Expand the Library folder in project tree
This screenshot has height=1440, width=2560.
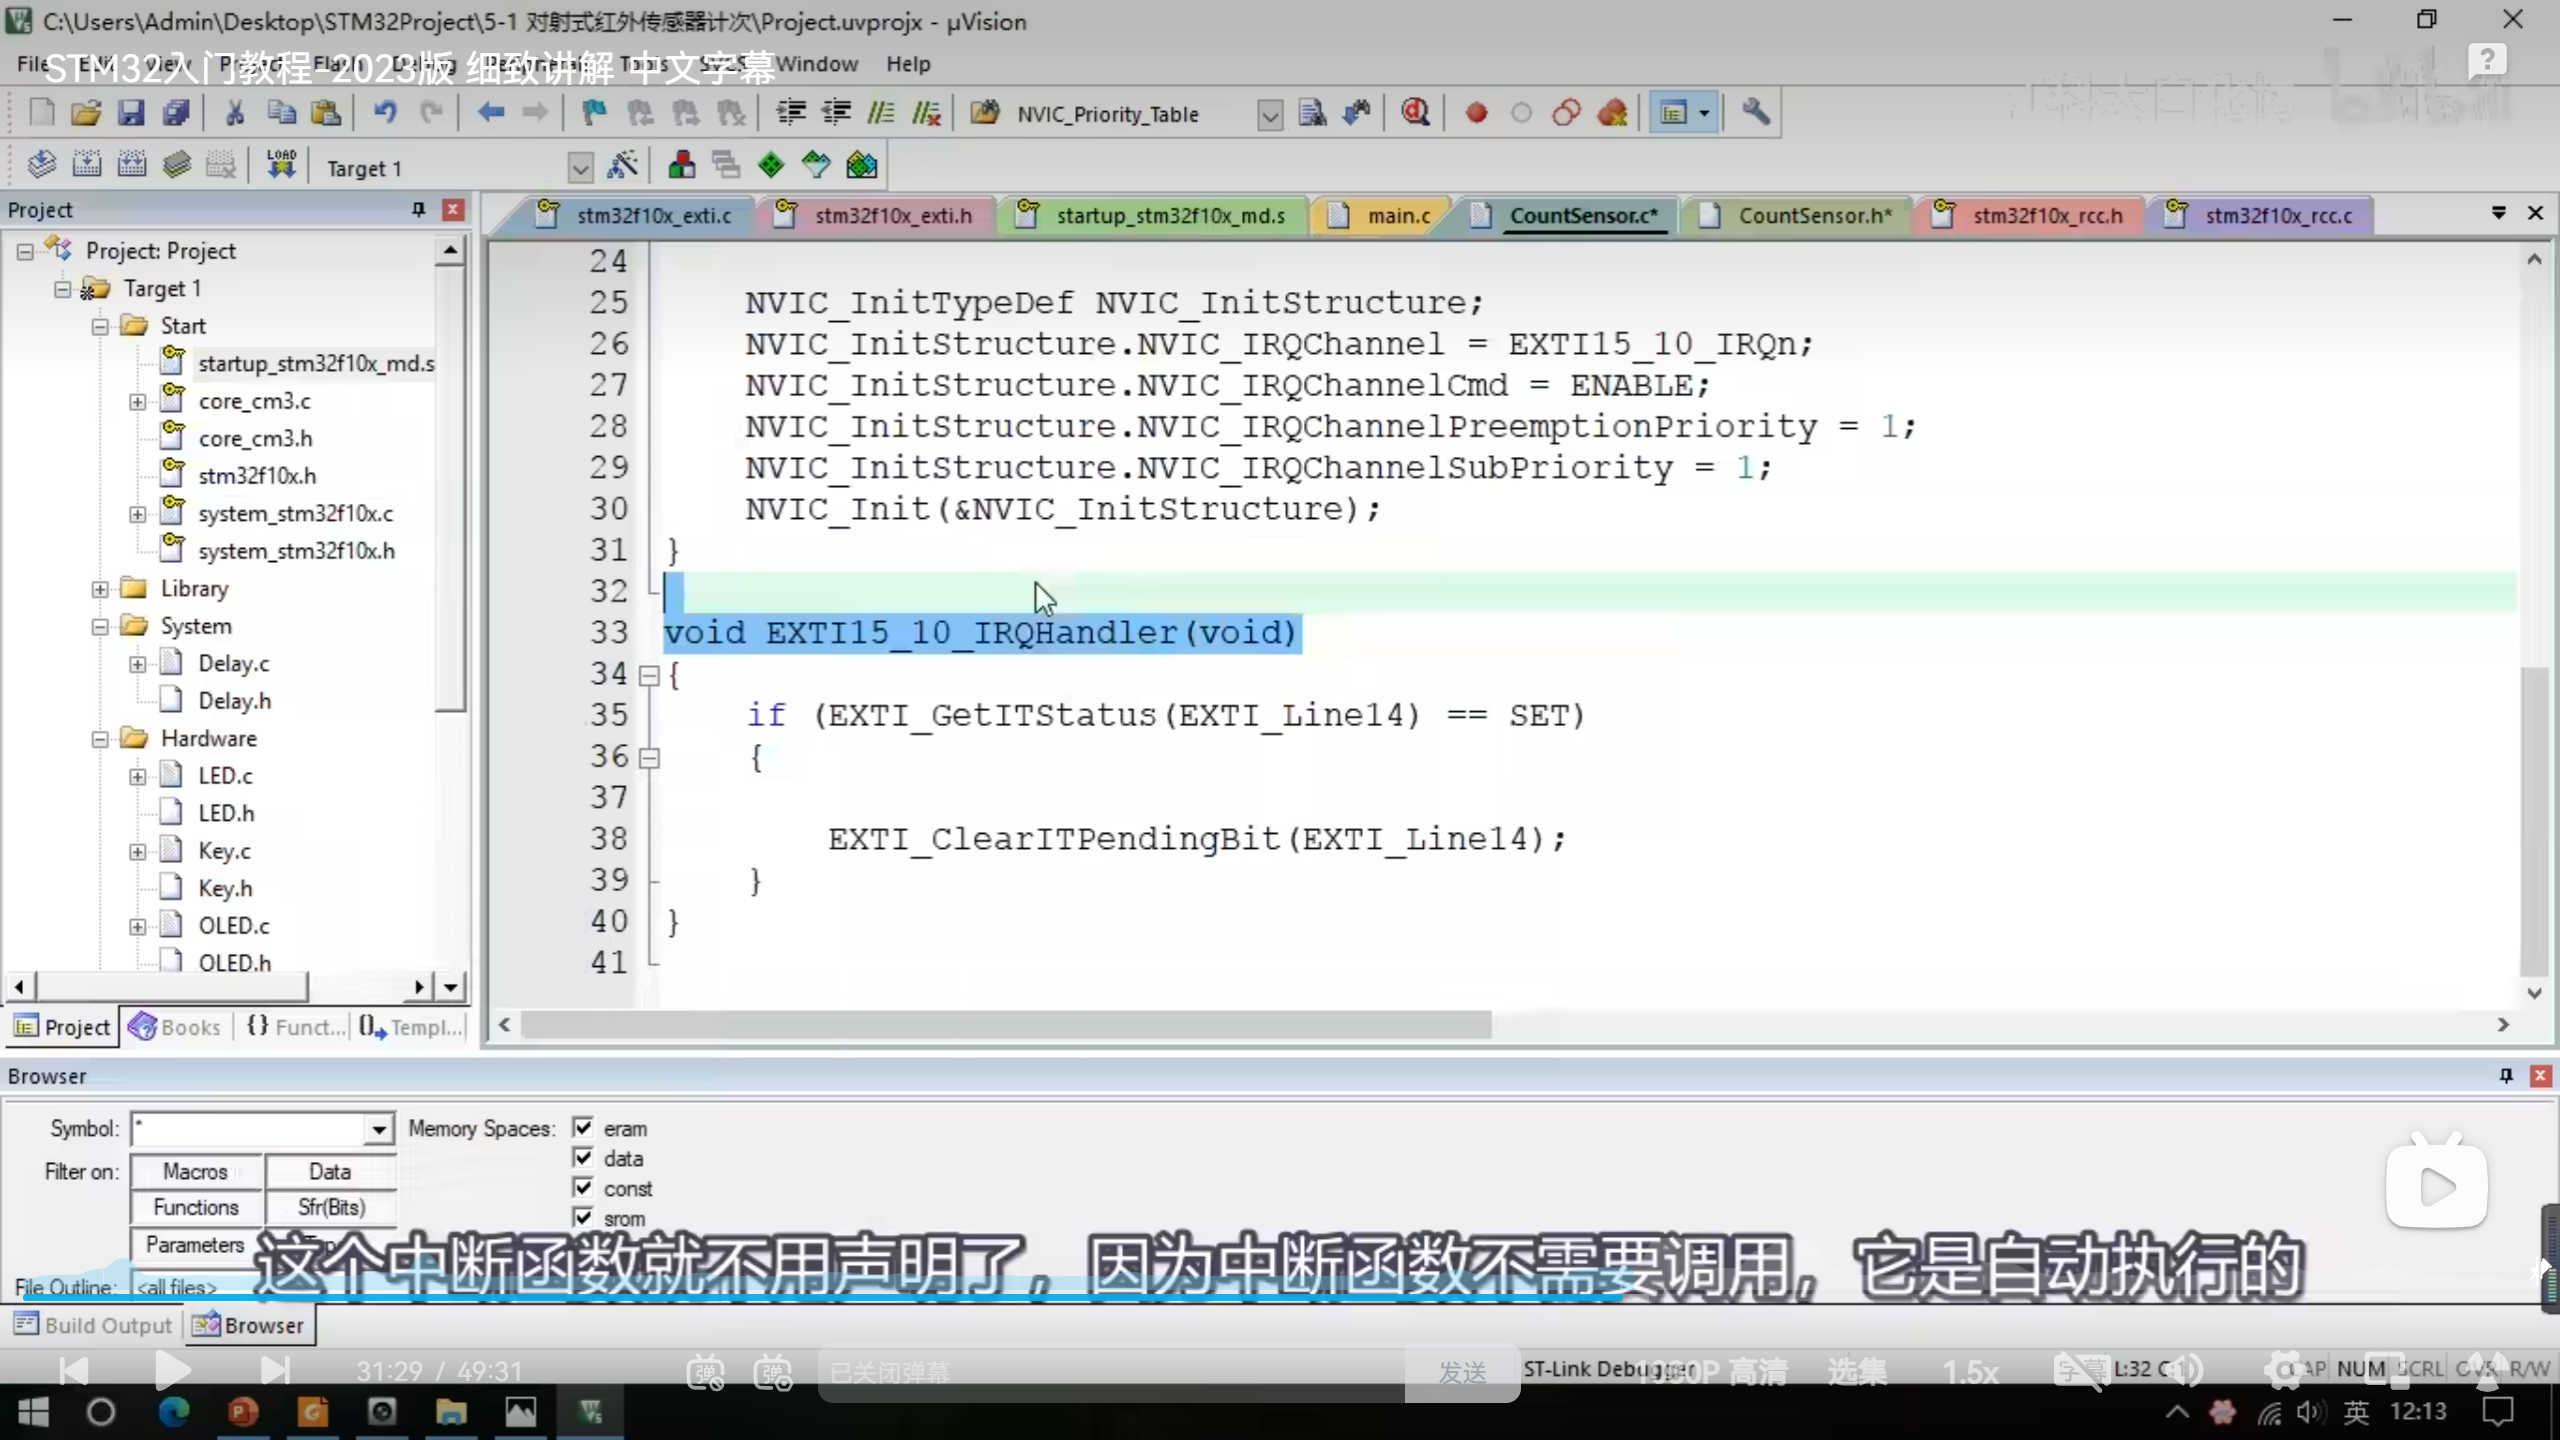[100, 589]
